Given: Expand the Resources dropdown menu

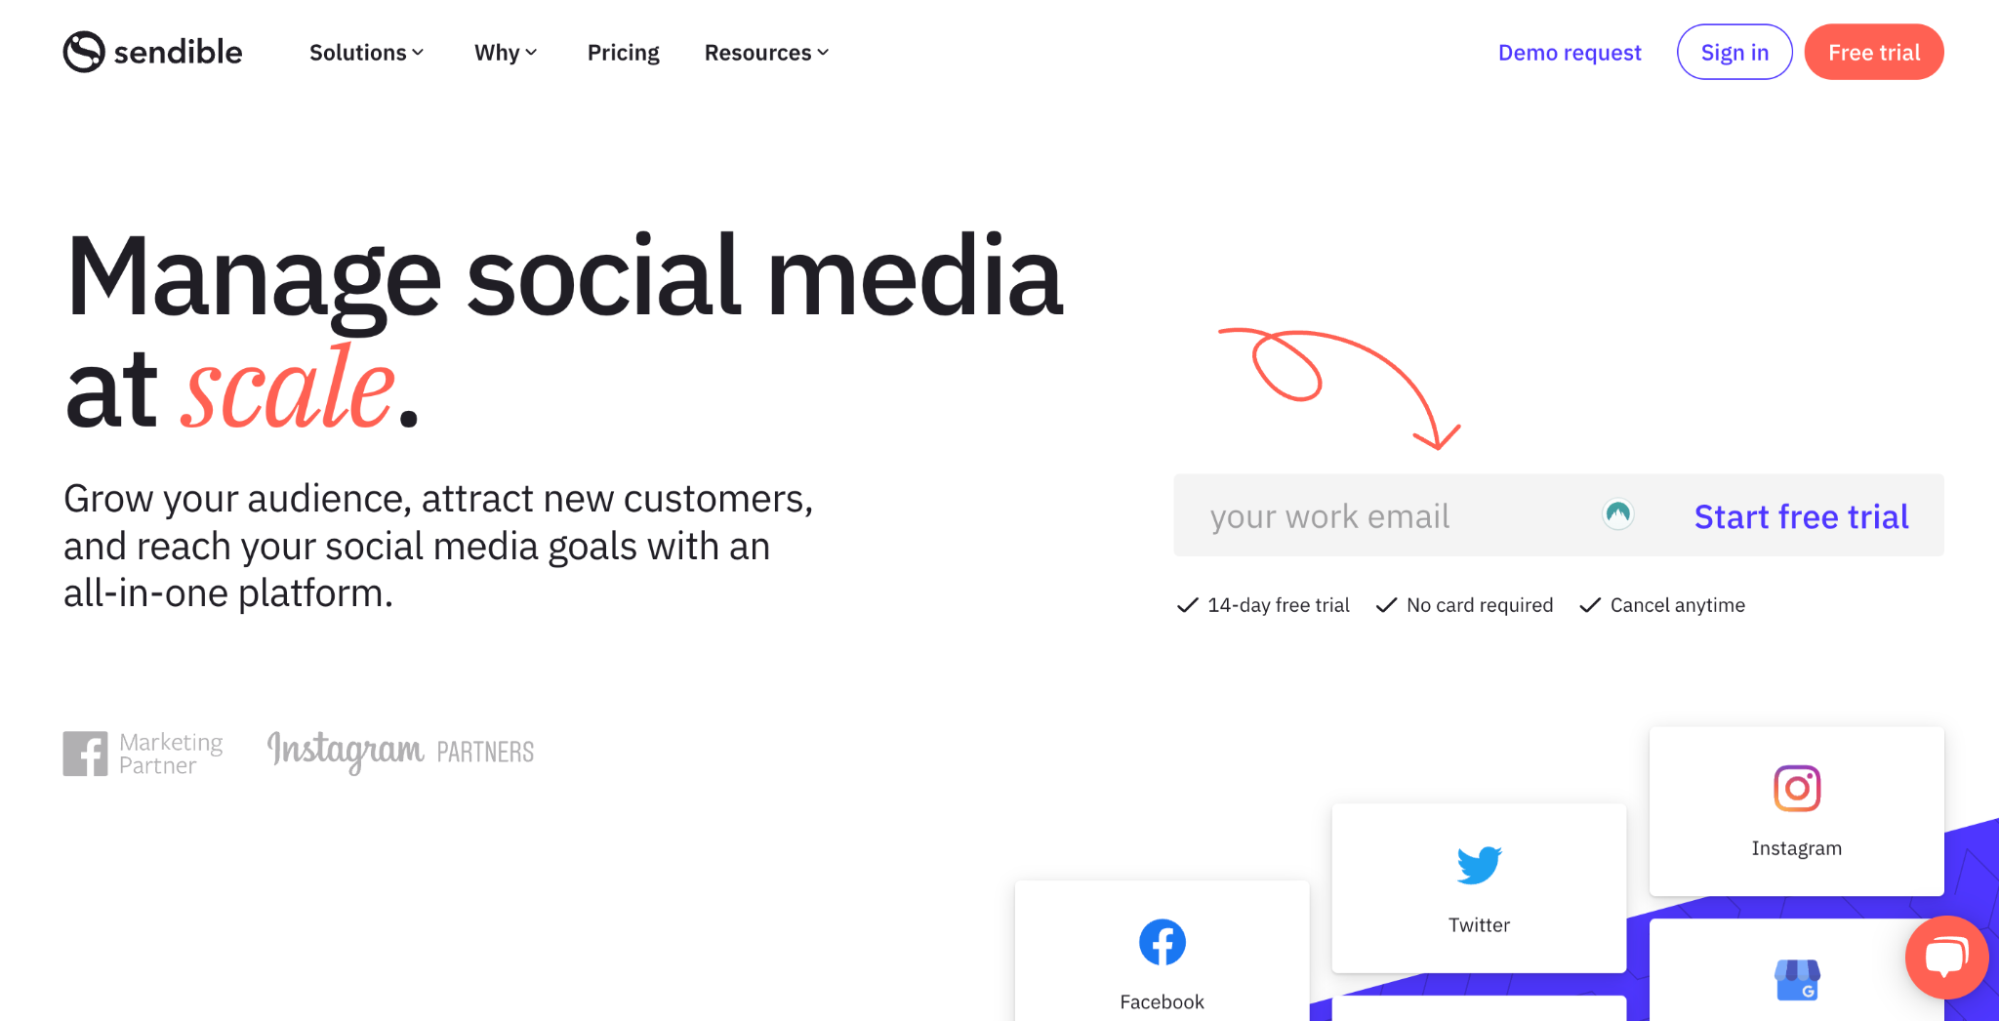Looking at the screenshot, I should click(x=766, y=53).
